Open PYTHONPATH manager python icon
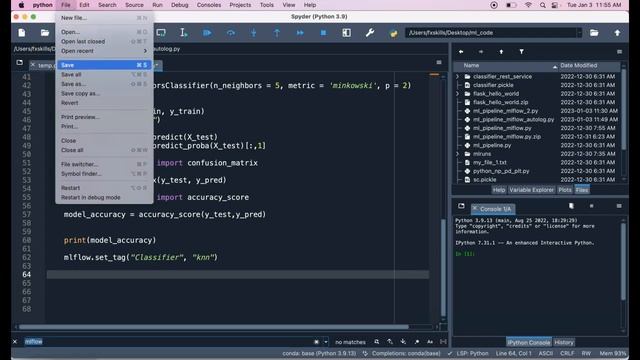This screenshot has height=360, width=640. click(393, 33)
